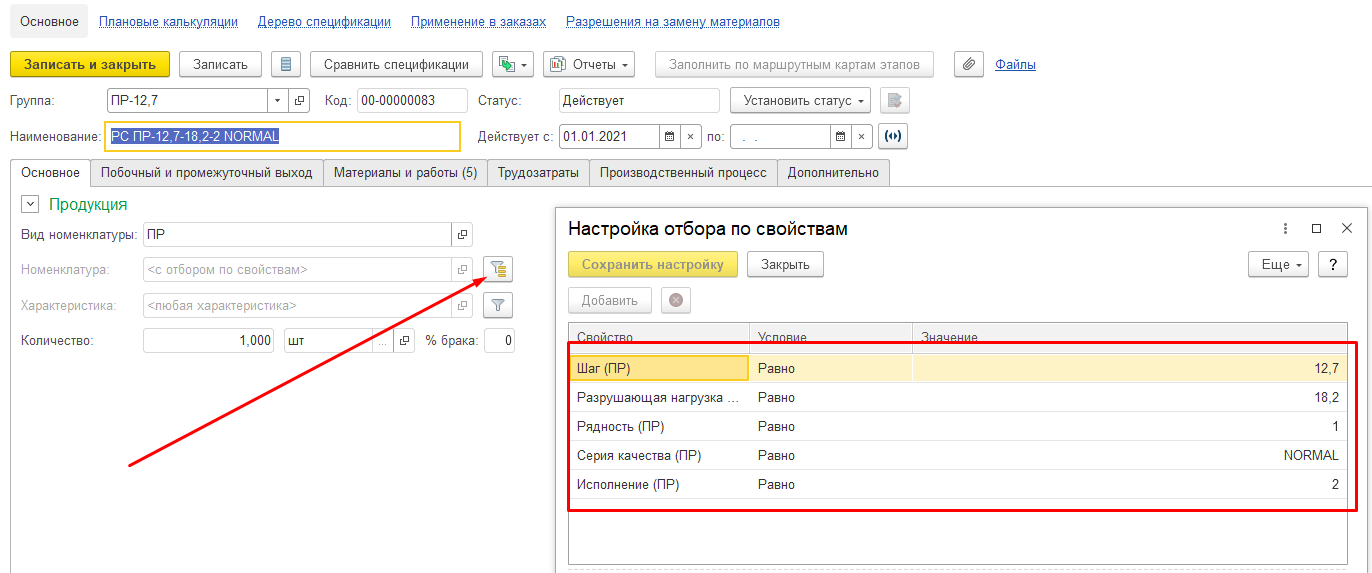1372x573 pixels.
Task: Click the Сохранить настройку button
Action: click(653, 265)
